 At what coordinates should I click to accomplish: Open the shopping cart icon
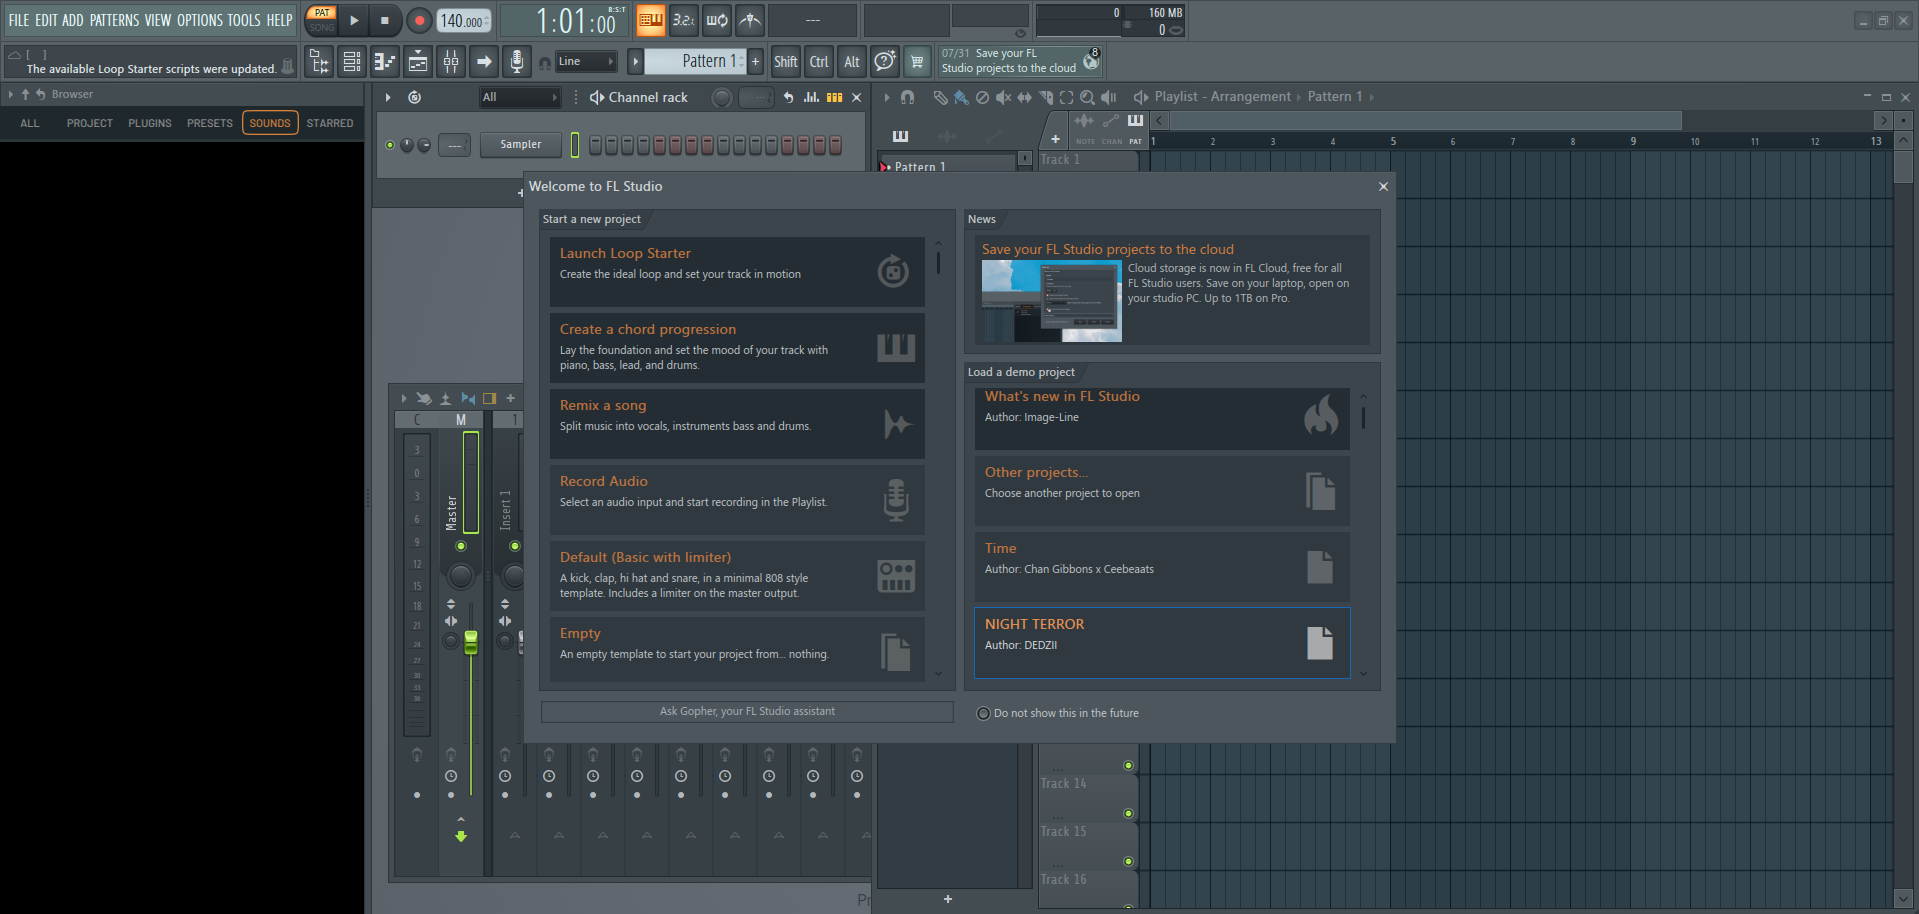click(x=916, y=62)
